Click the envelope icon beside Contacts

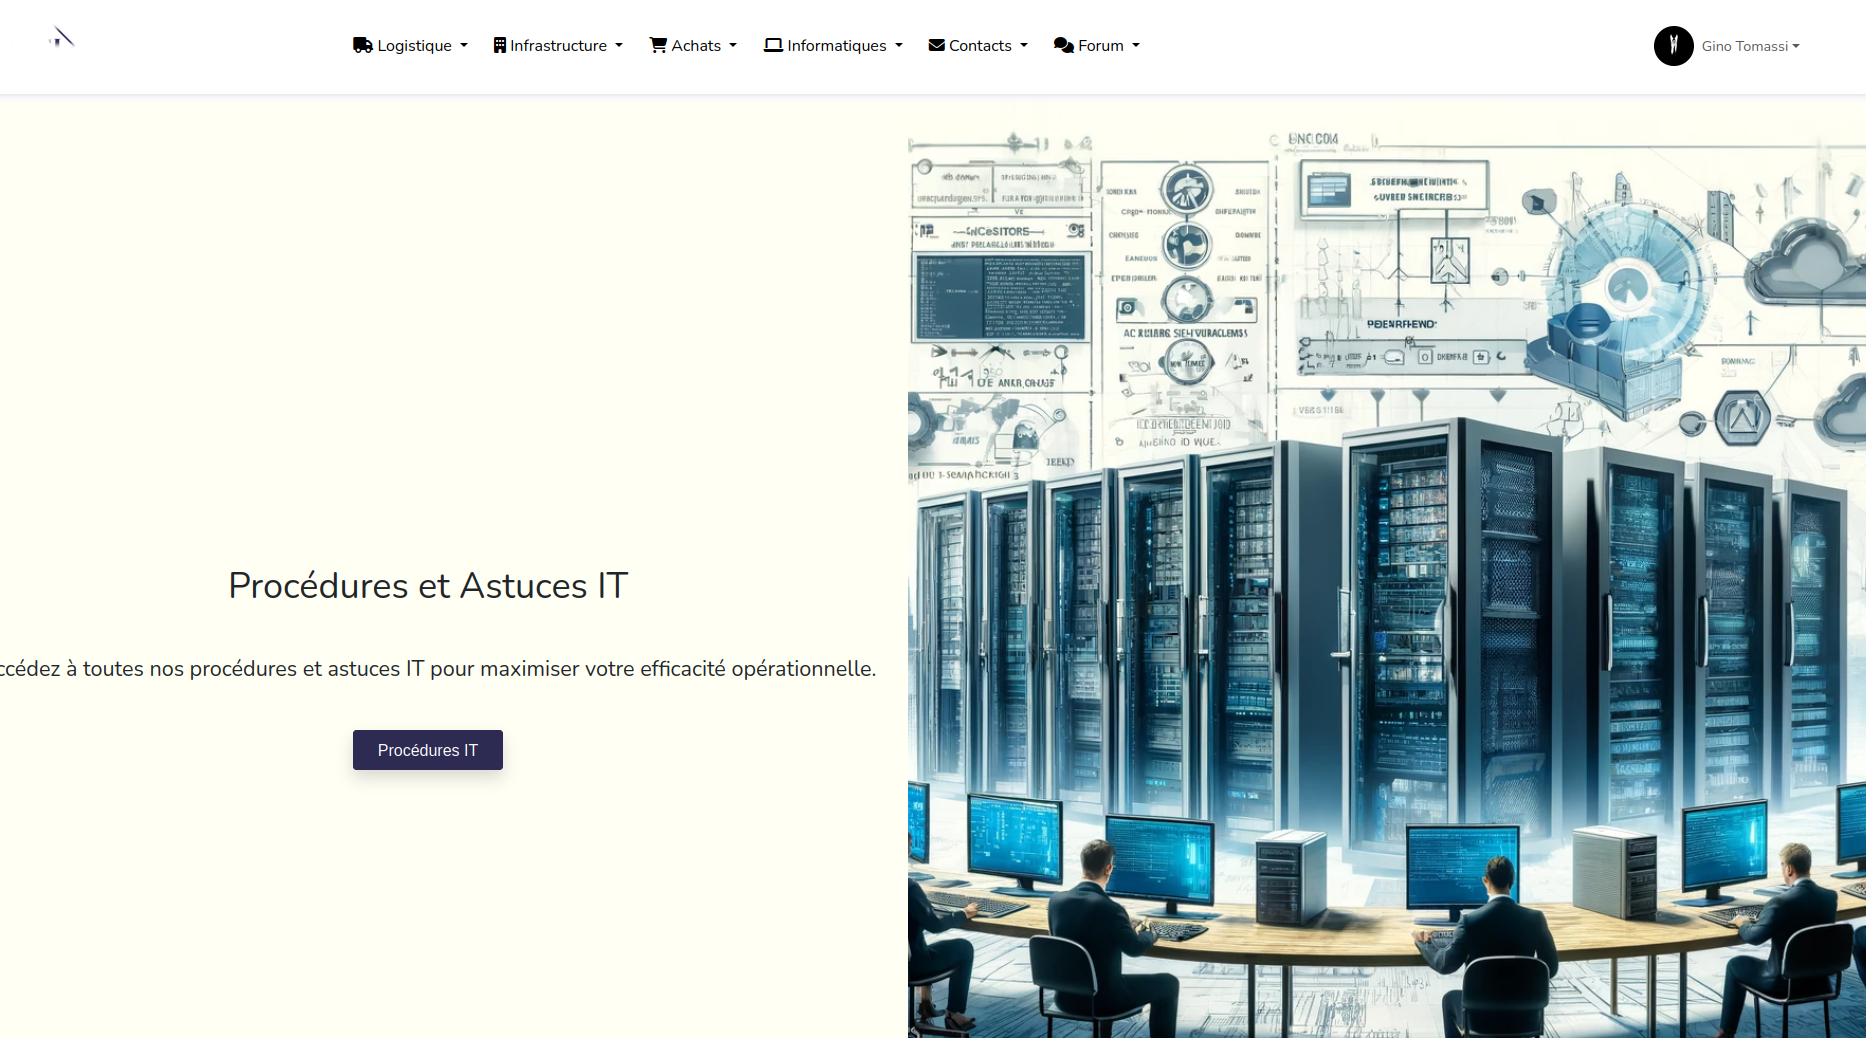936,45
